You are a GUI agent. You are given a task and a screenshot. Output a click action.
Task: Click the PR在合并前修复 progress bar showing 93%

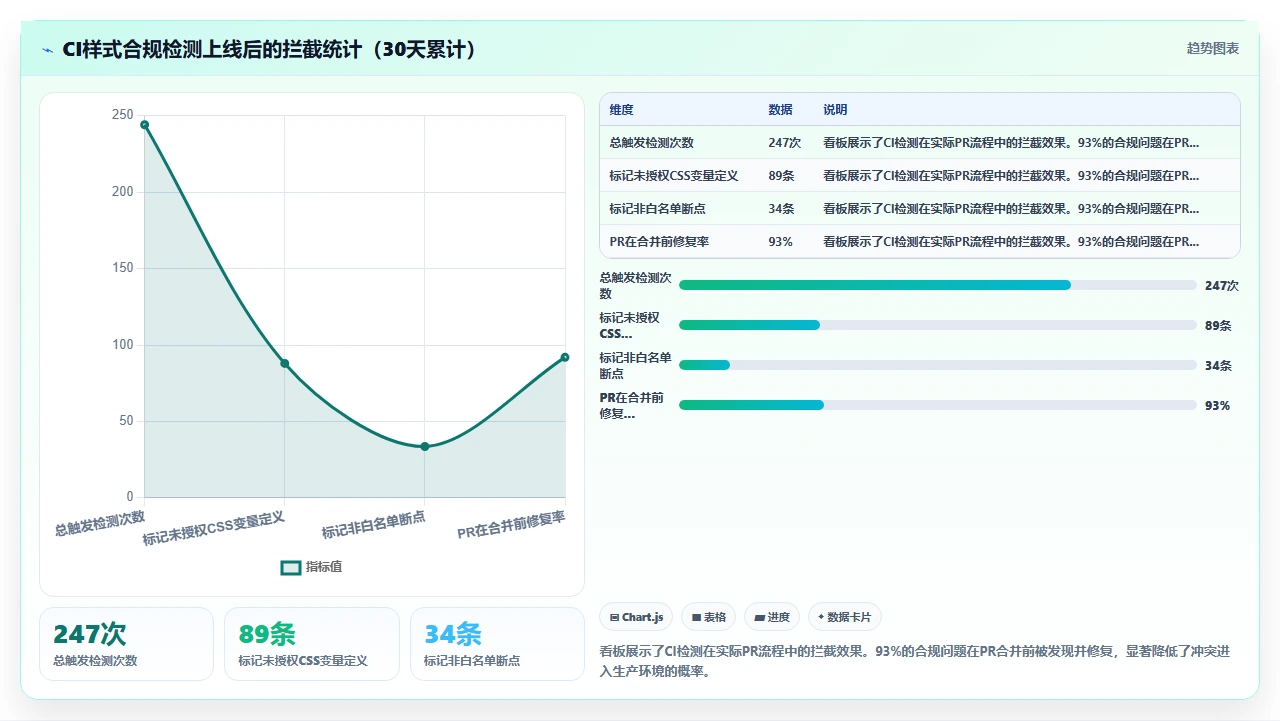(x=938, y=405)
